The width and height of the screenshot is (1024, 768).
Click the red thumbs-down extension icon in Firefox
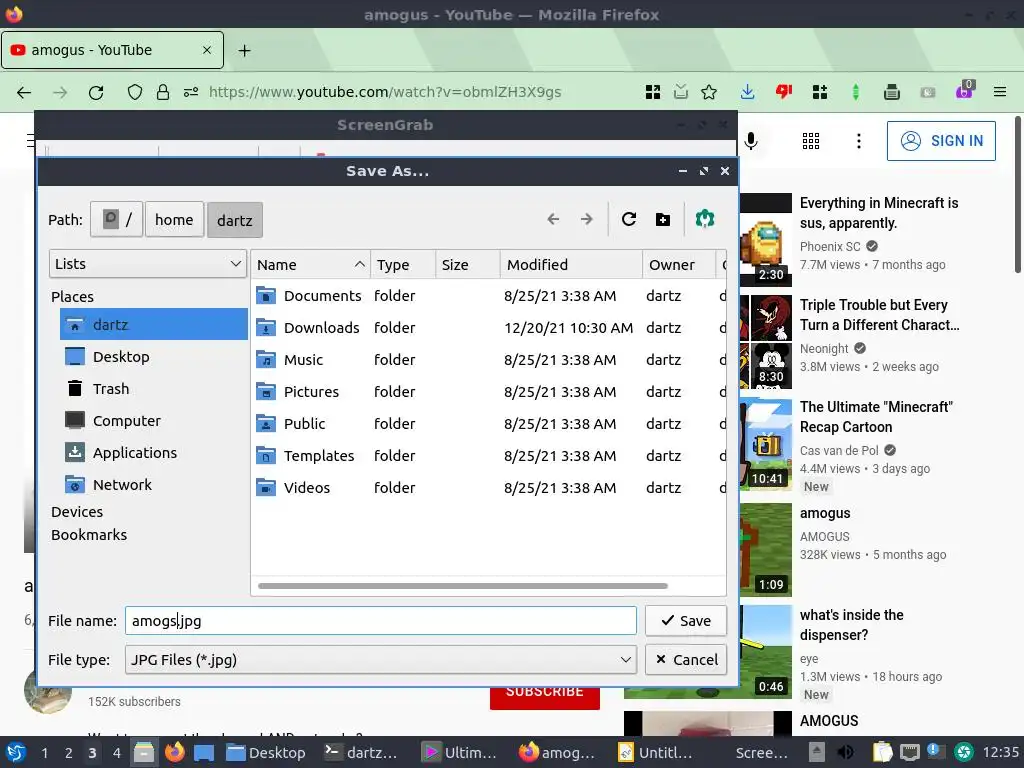coord(784,92)
